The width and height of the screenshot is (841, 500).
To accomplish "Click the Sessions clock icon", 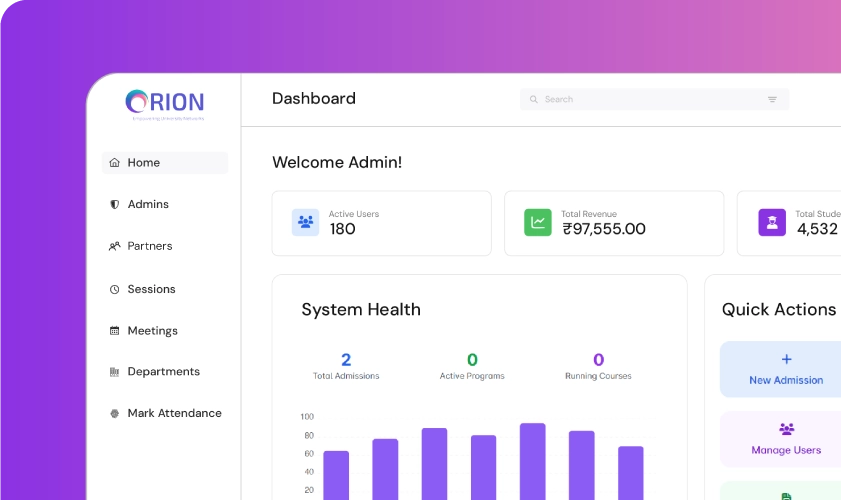I will coord(115,289).
